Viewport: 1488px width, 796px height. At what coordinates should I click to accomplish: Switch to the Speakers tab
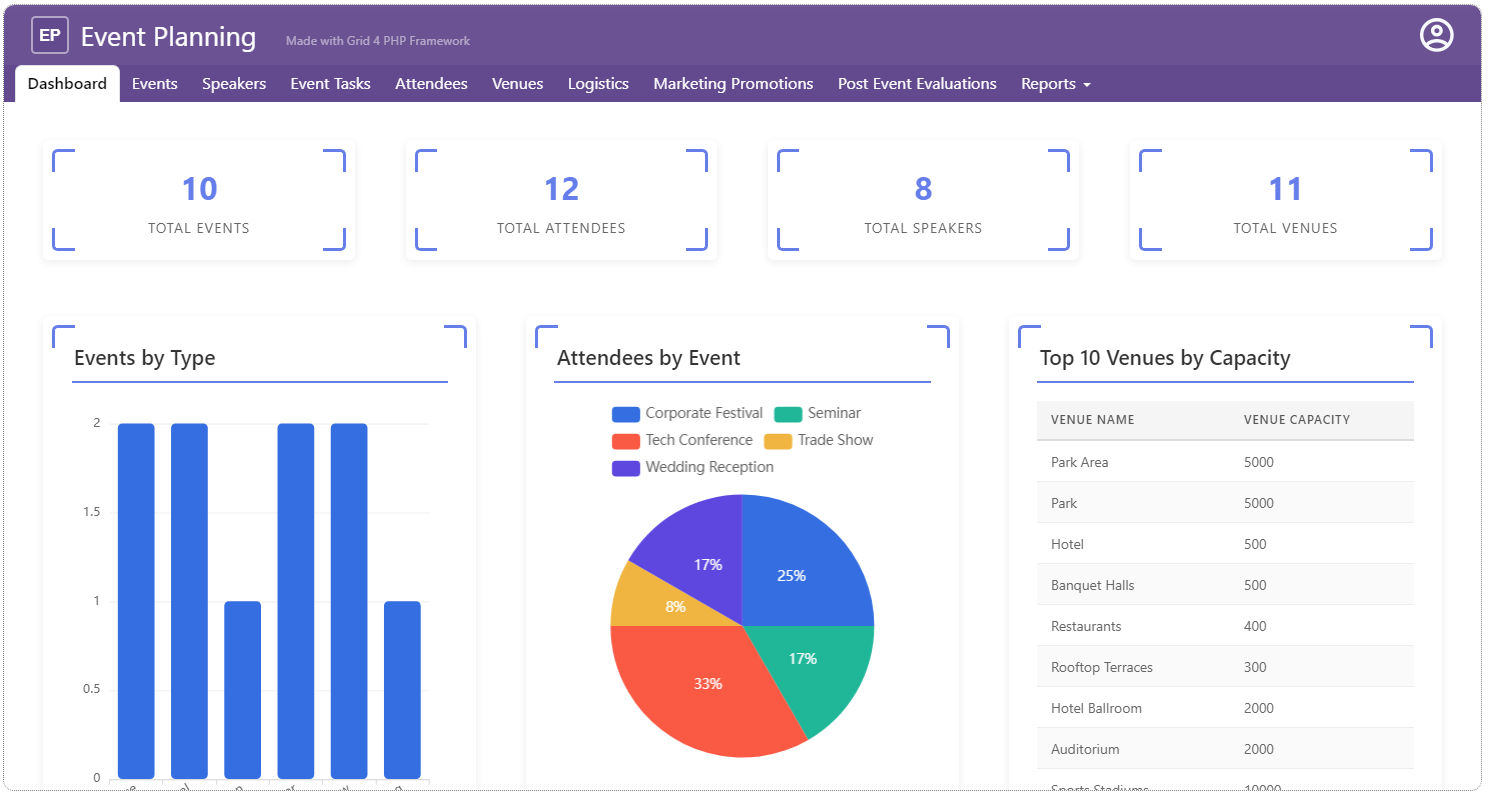234,84
